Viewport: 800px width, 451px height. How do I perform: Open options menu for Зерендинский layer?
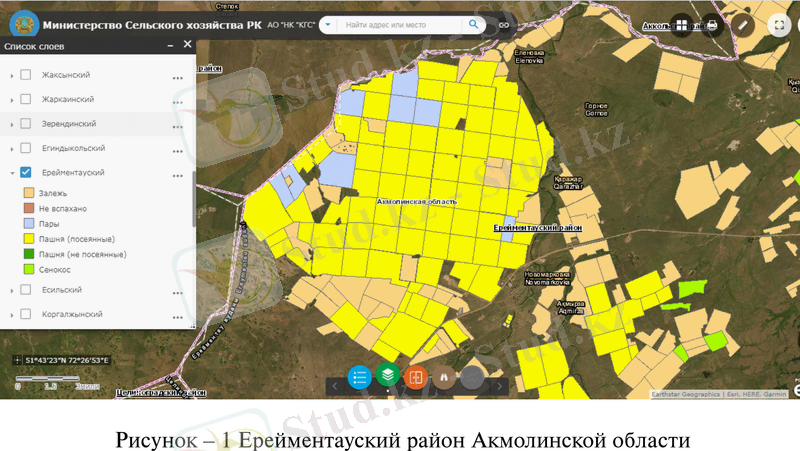[178, 127]
